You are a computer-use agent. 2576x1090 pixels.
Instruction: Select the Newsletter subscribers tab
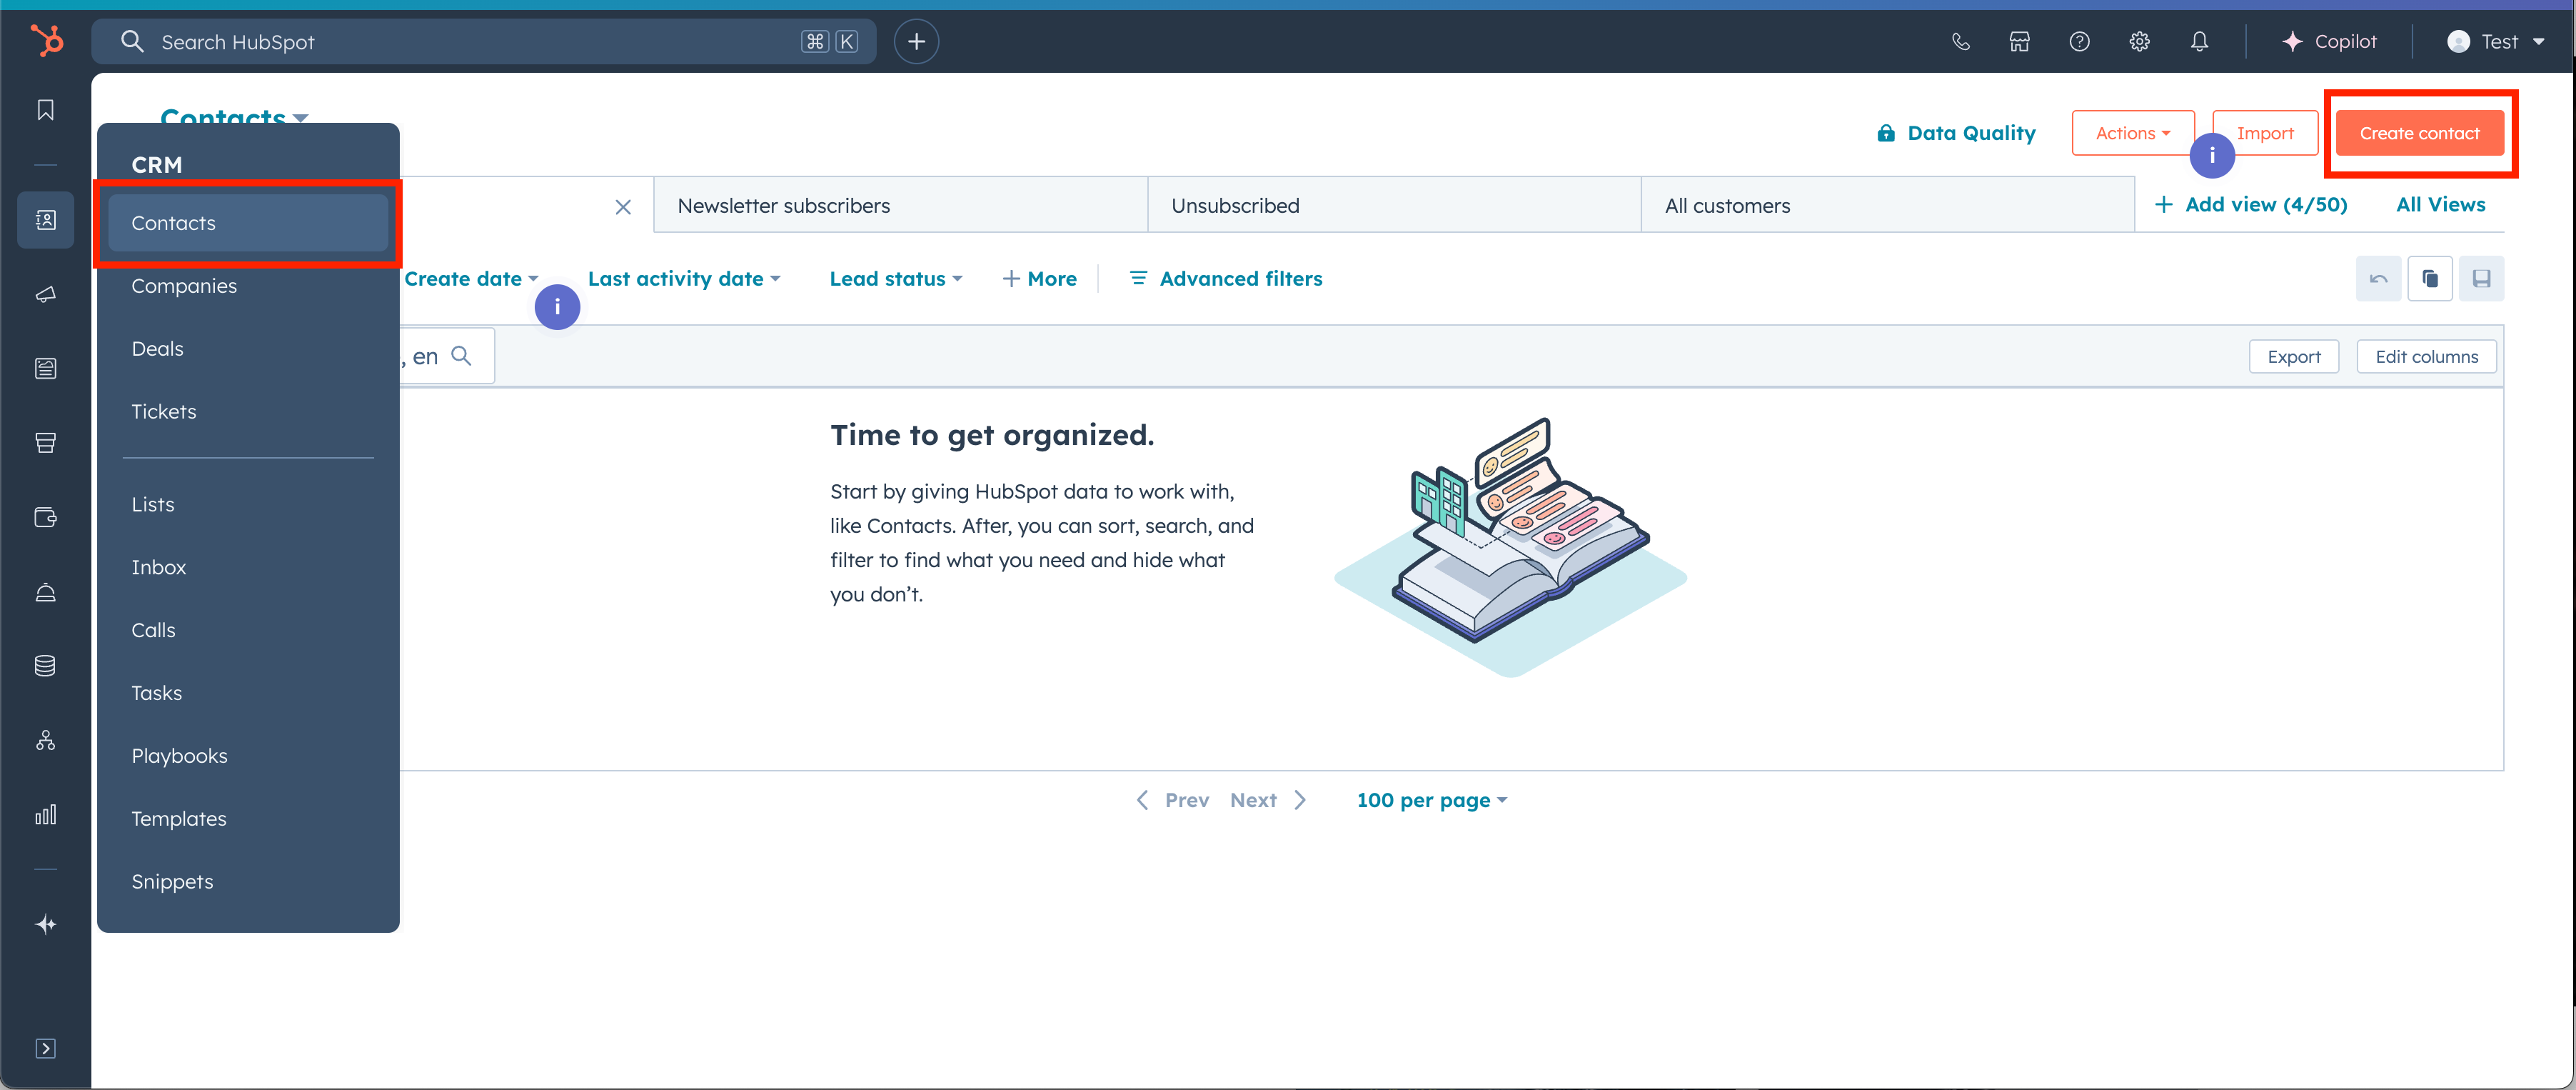pyautogui.click(x=900, y=205)
